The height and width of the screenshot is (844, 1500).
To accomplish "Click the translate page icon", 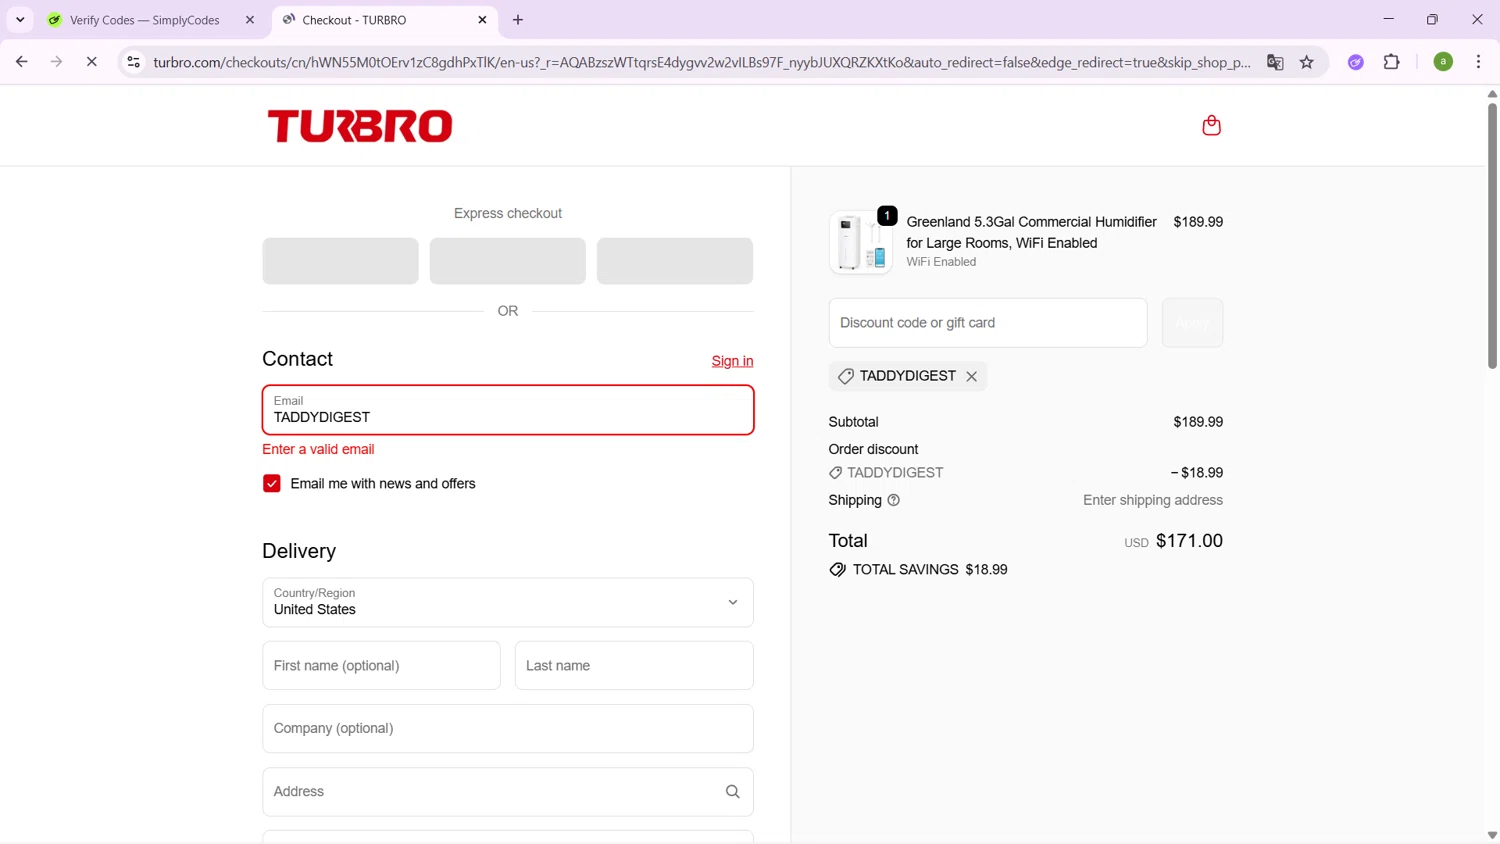I will [1275, 62].
